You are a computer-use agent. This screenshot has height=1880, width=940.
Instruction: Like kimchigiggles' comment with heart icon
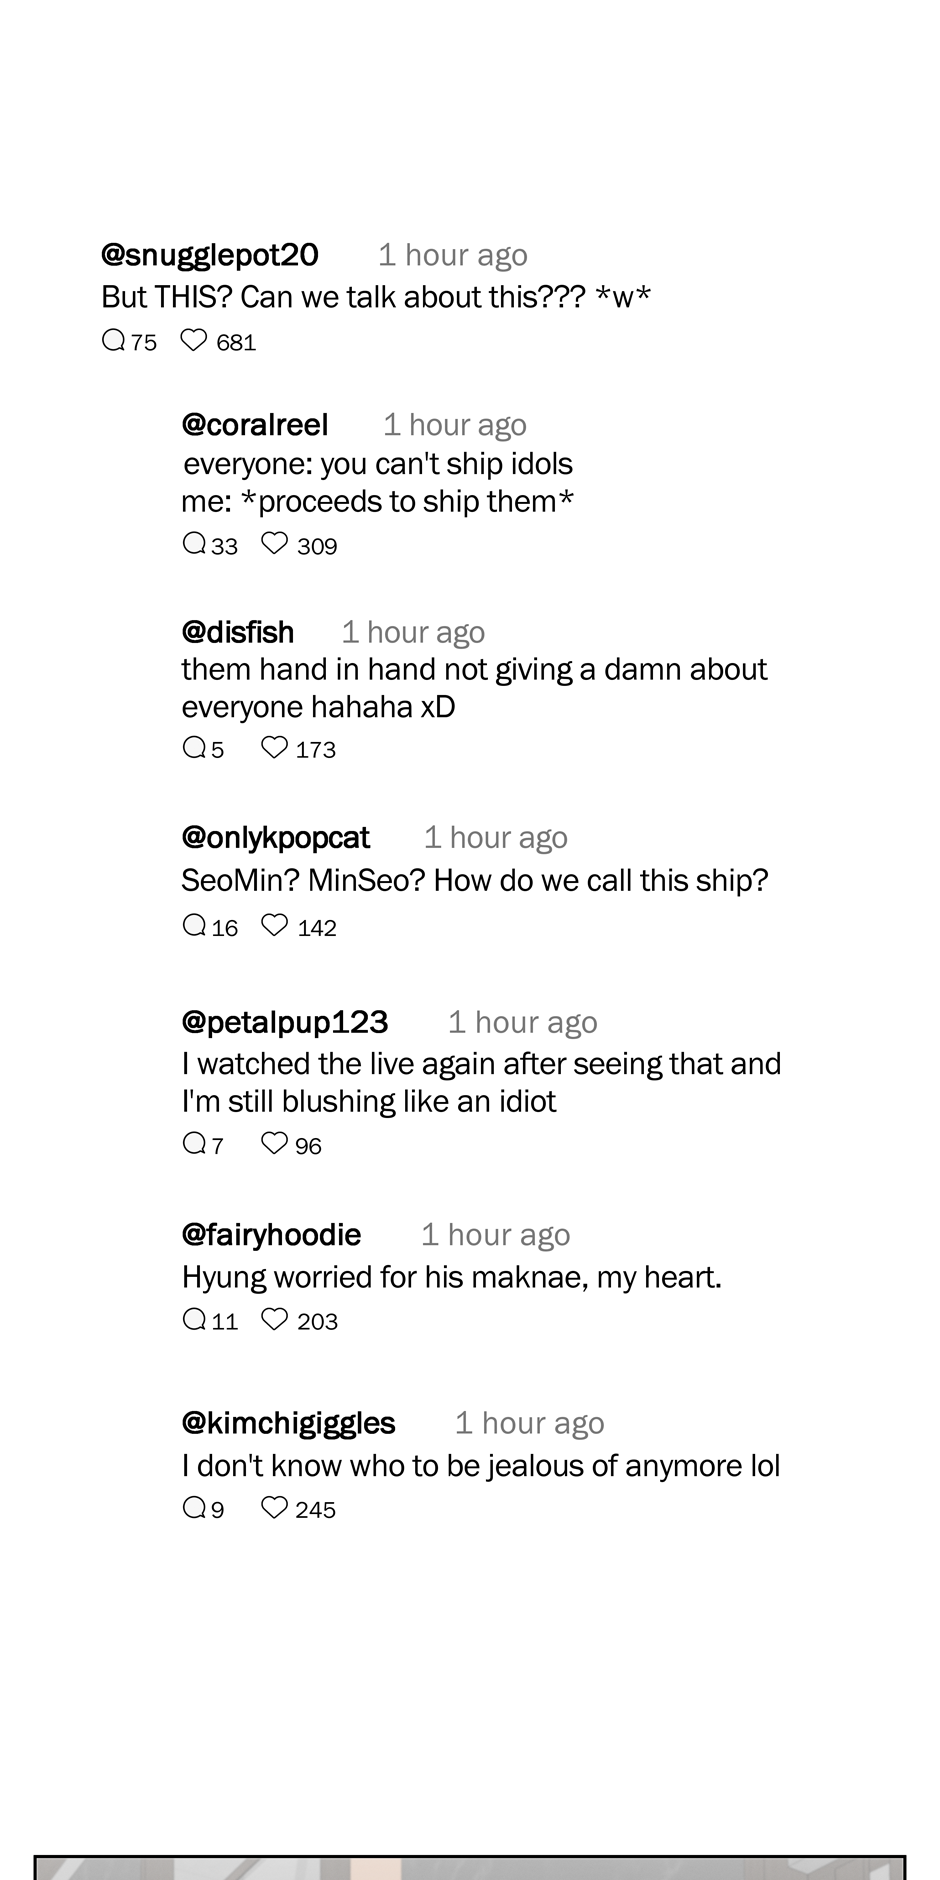tap(274, 1508)
